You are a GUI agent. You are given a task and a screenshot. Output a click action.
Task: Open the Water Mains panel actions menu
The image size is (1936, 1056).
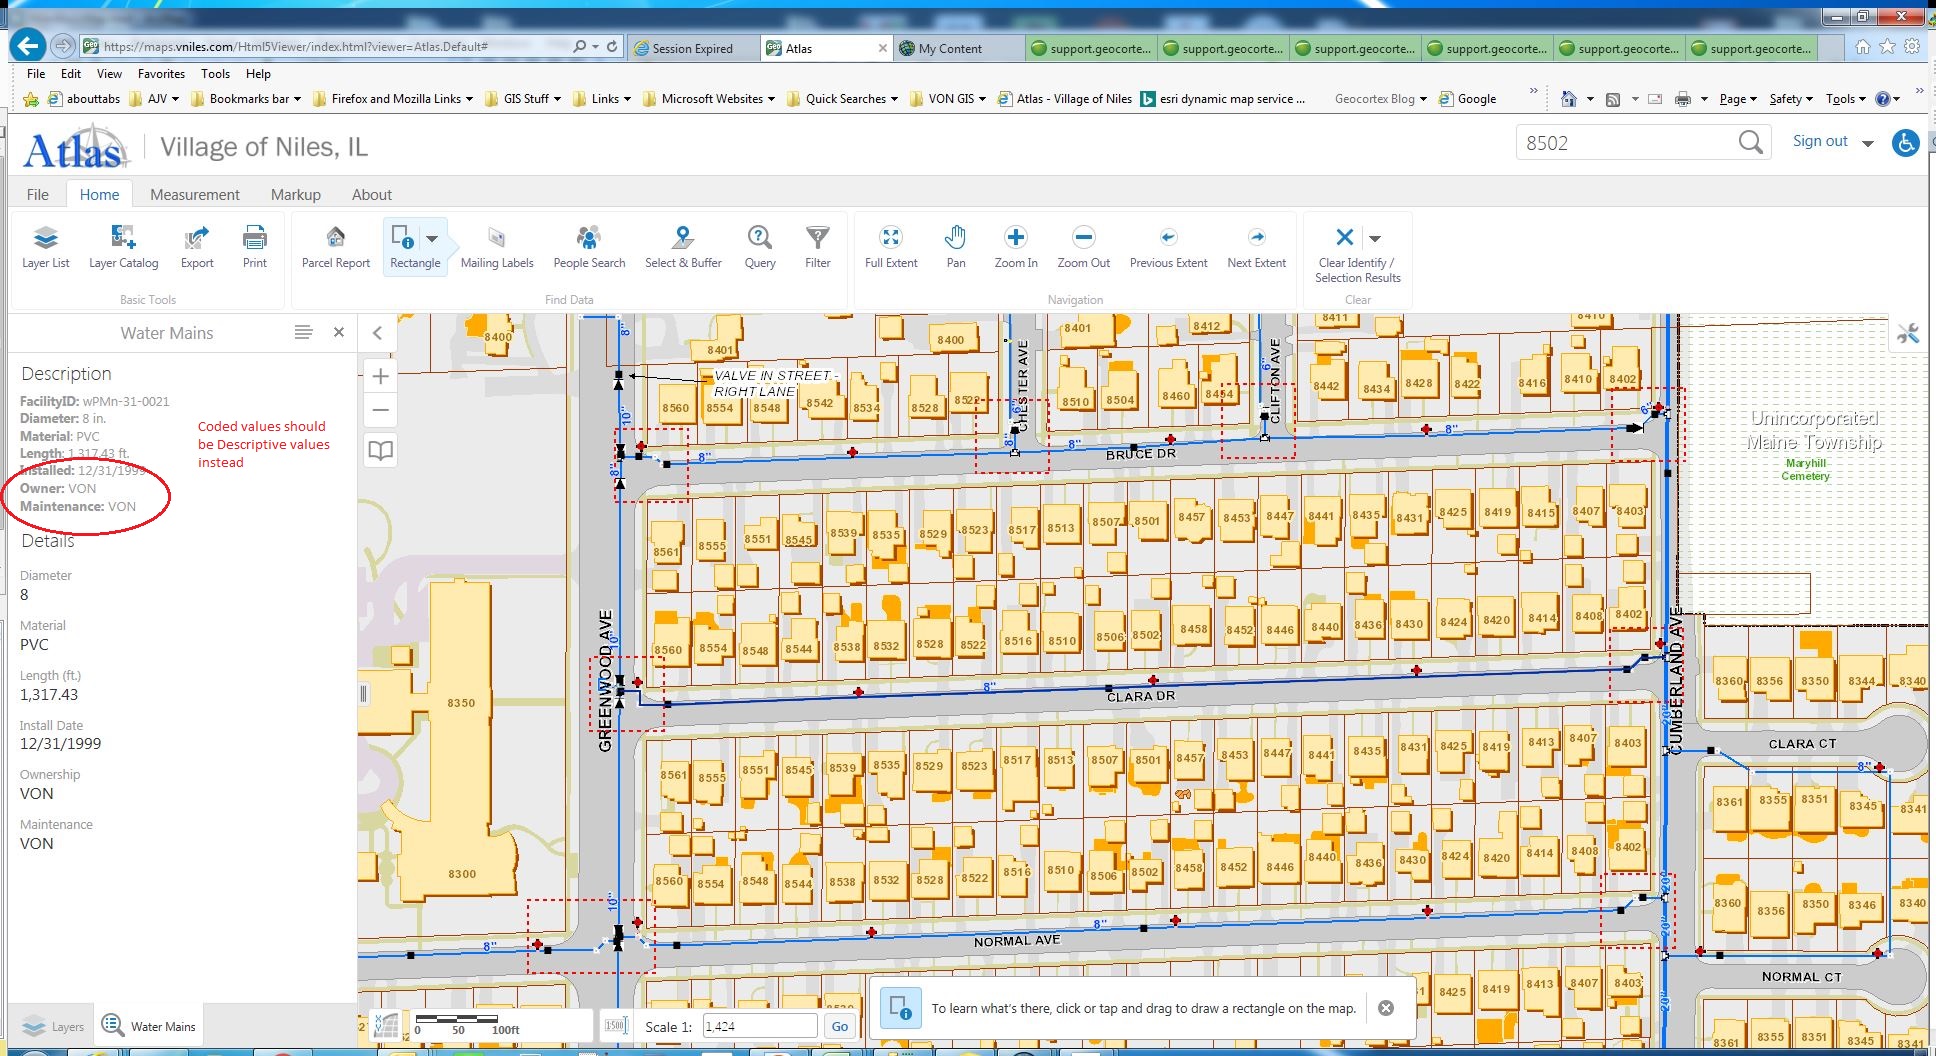(304, 332)
